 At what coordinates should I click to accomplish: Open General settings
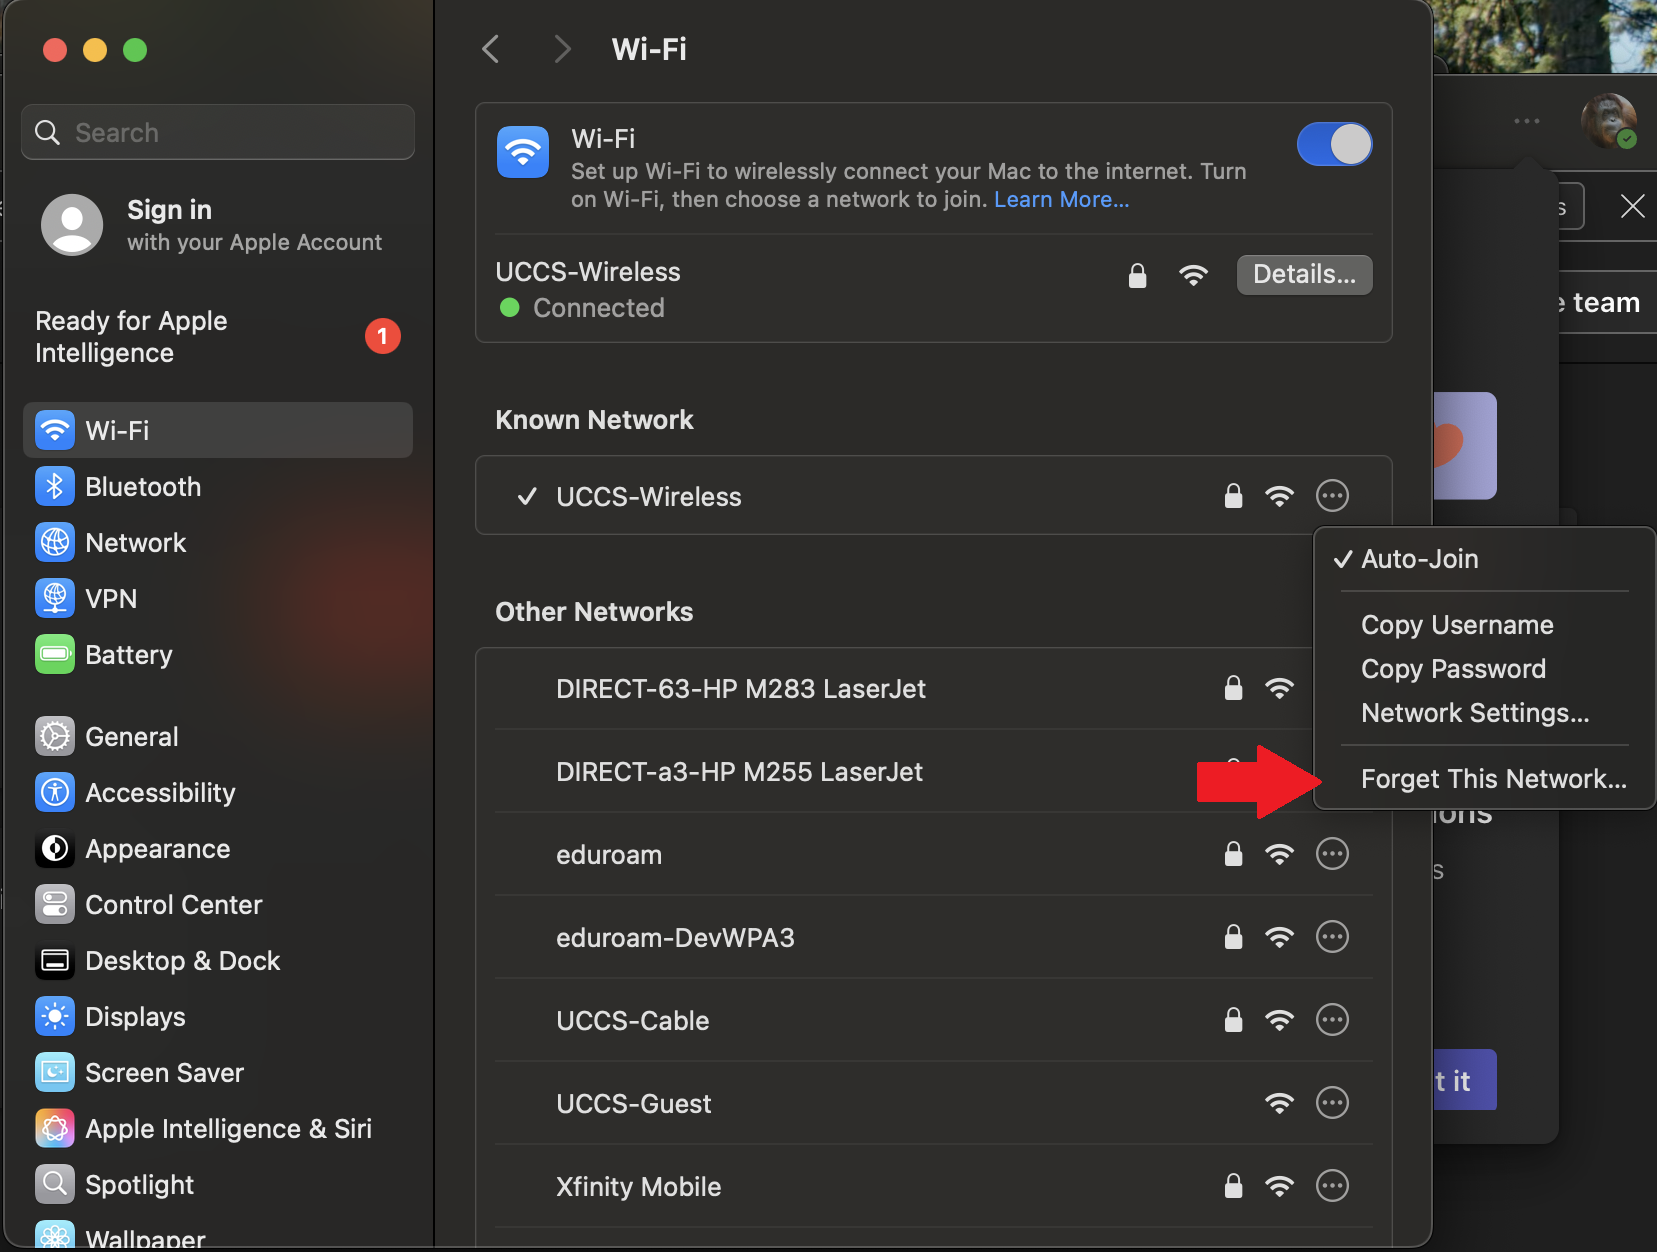coord(218,736)
